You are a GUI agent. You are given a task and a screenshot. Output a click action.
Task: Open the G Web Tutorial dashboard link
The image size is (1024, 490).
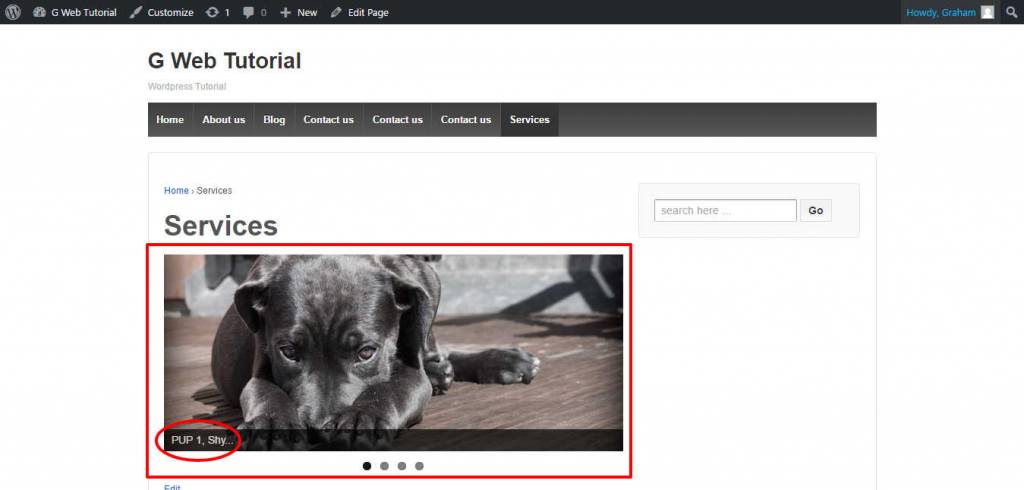pyautogui.click(x=74, y=12)
